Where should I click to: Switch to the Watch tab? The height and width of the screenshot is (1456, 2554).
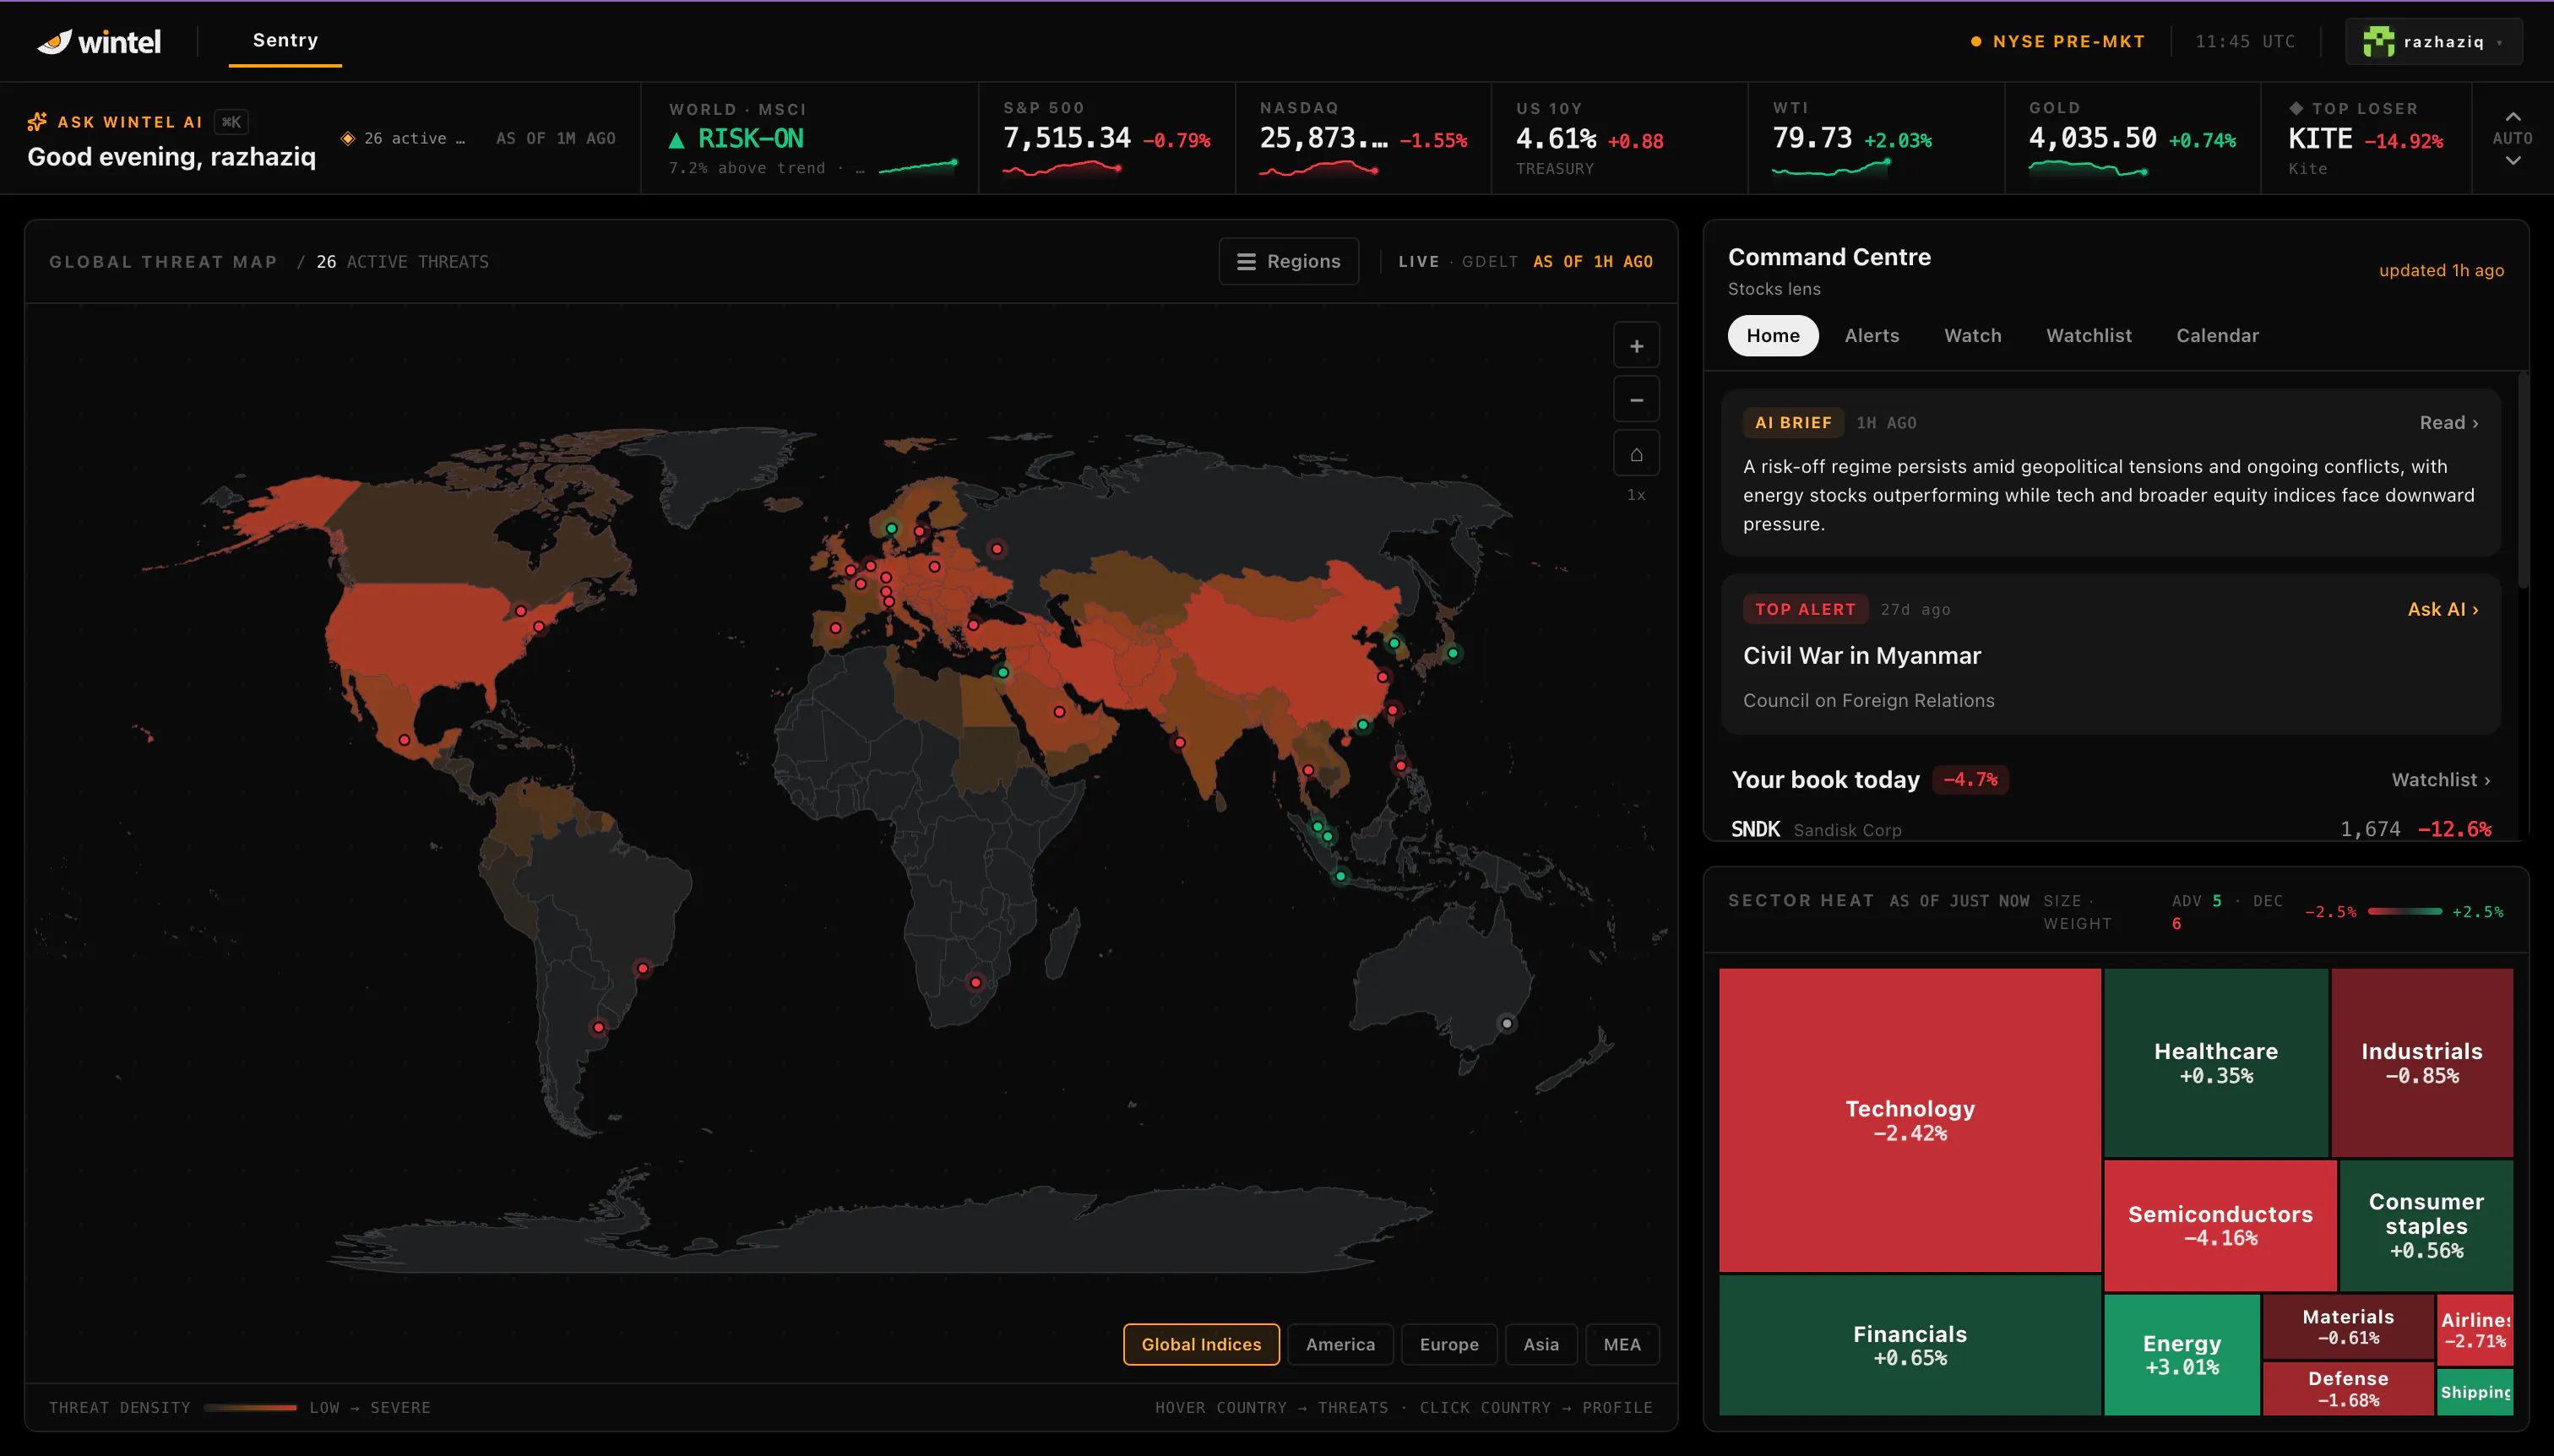coord(1972,336)
